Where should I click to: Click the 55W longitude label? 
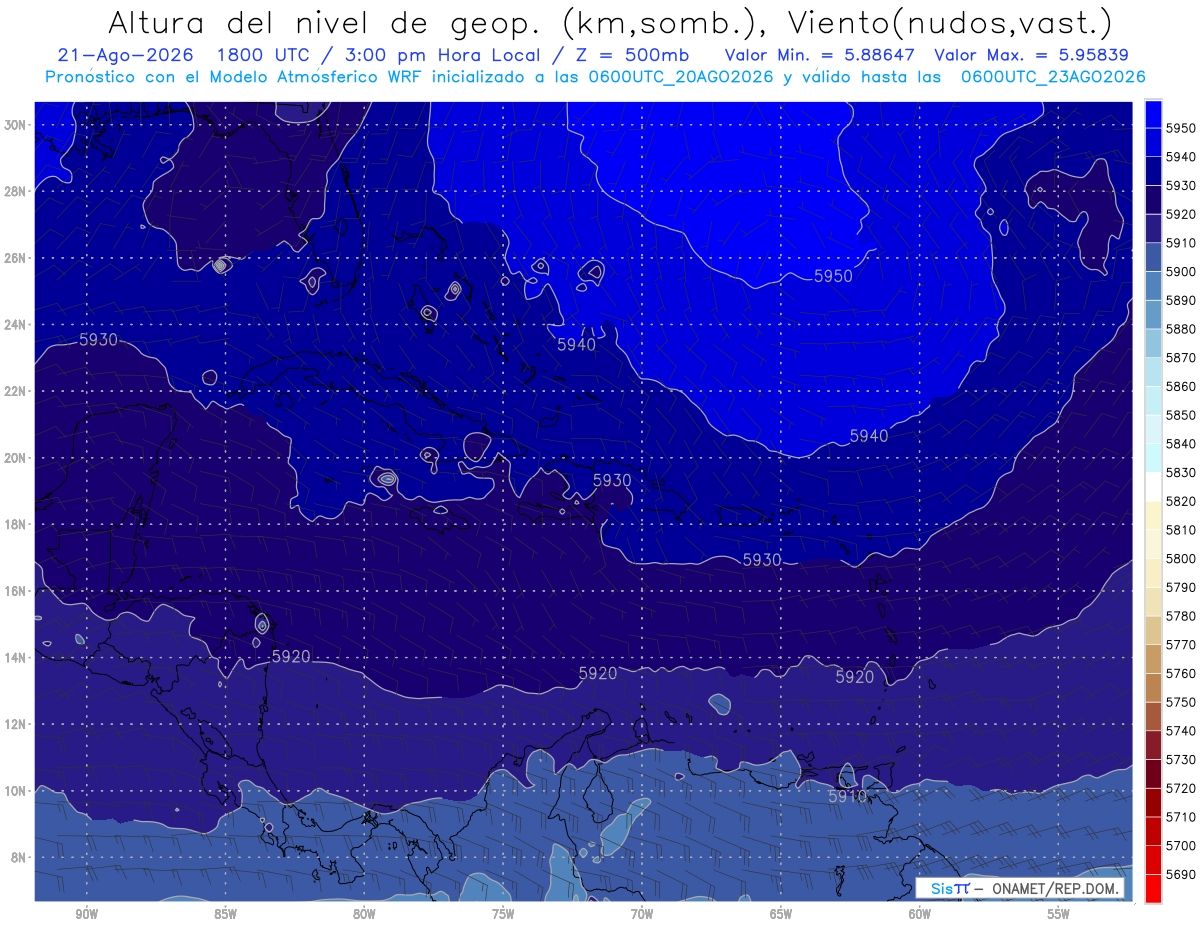click(1059, 914)
